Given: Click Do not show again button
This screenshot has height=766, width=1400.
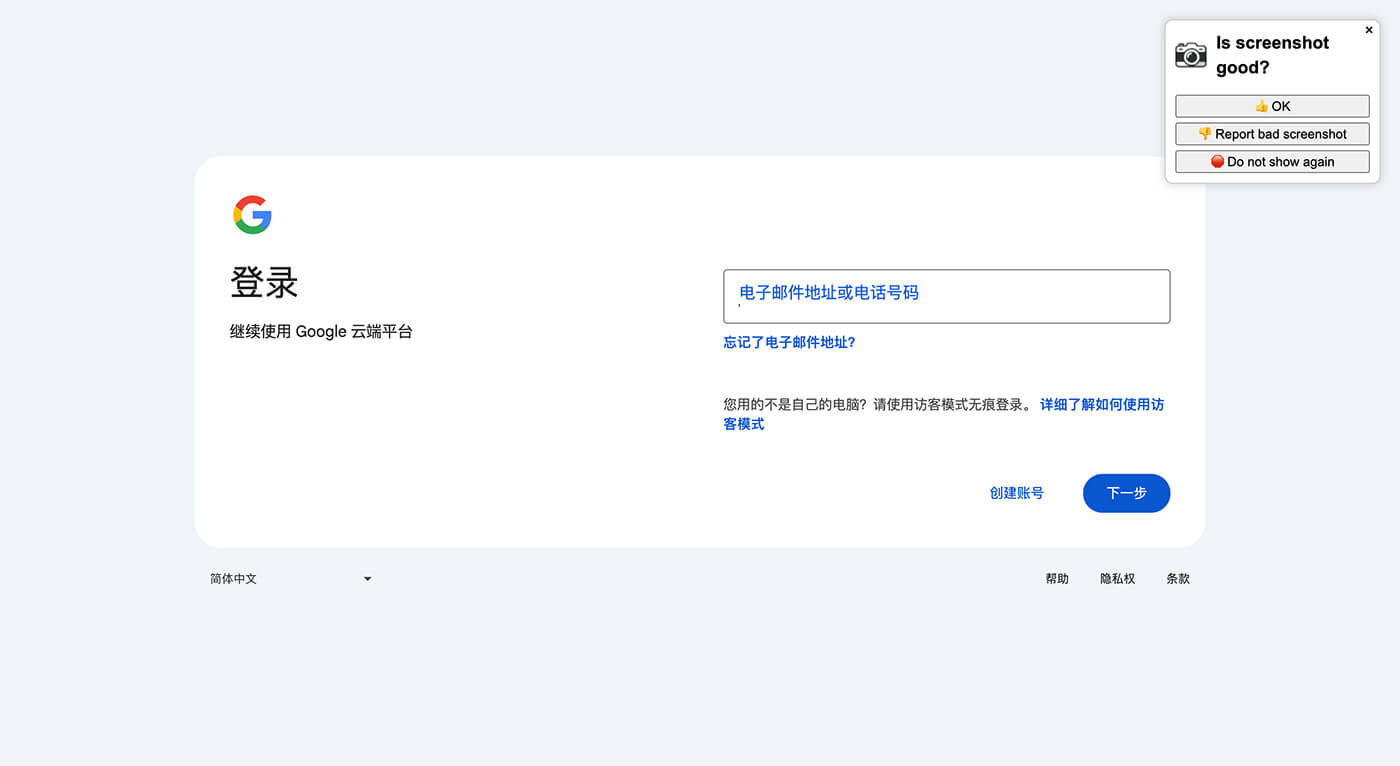Looking at the screenshot, I should pos(1272,162).
